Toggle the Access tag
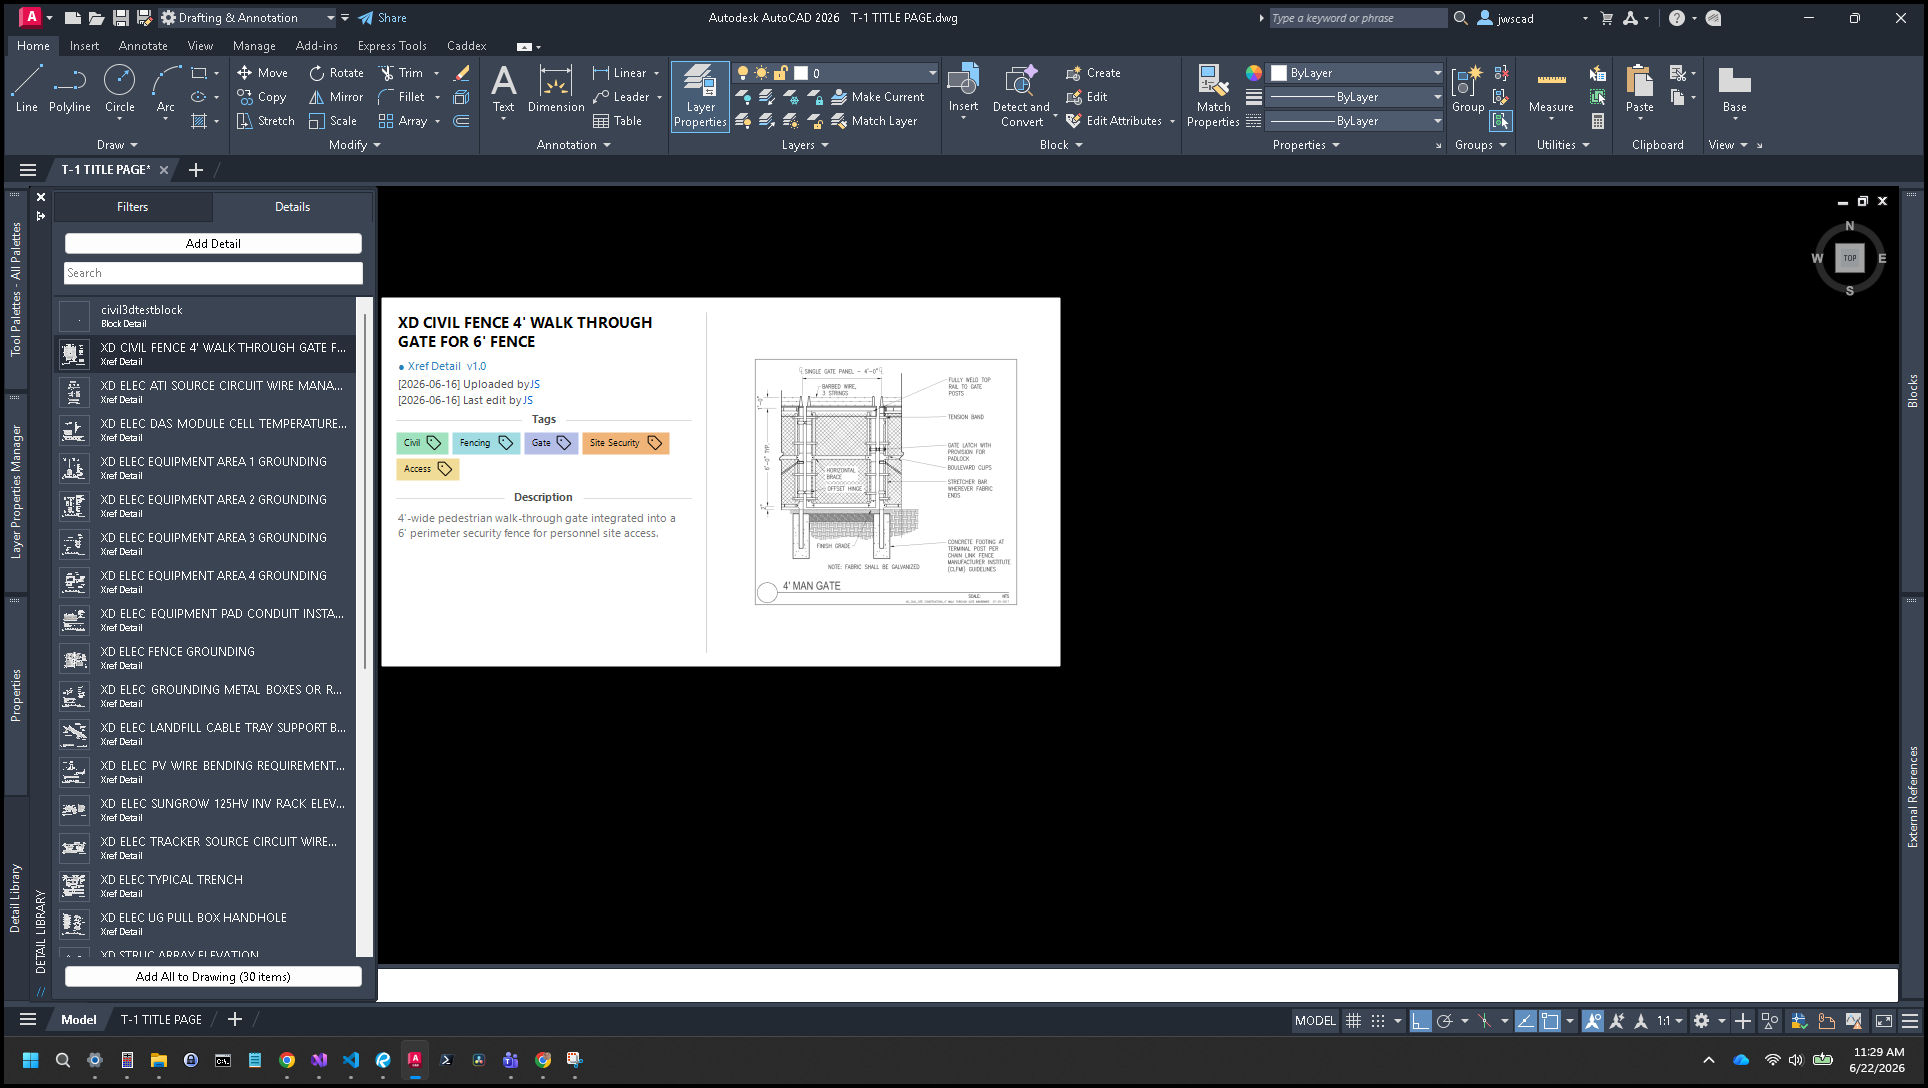 point(427,469)
